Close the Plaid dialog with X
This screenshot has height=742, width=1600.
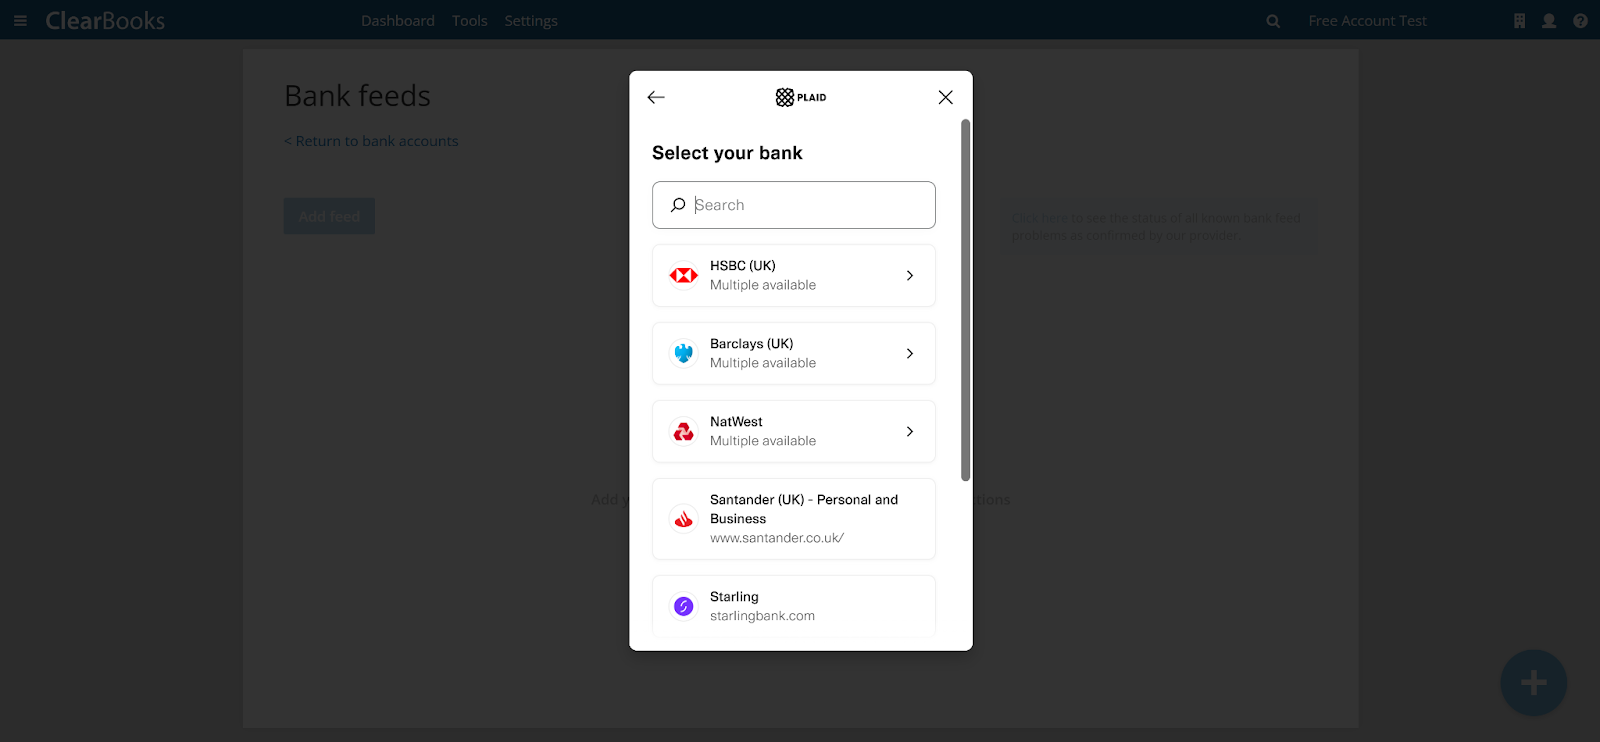point(946,97)
